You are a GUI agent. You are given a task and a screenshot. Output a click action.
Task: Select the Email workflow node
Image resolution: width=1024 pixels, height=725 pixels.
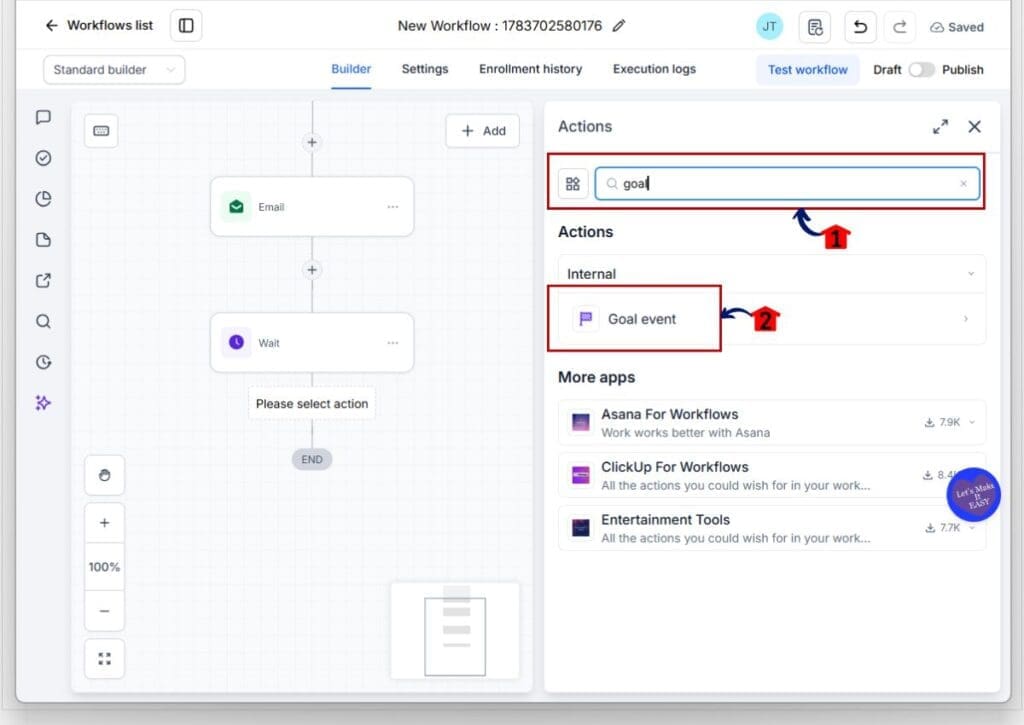pyautogui.click(x=312, y=206)
